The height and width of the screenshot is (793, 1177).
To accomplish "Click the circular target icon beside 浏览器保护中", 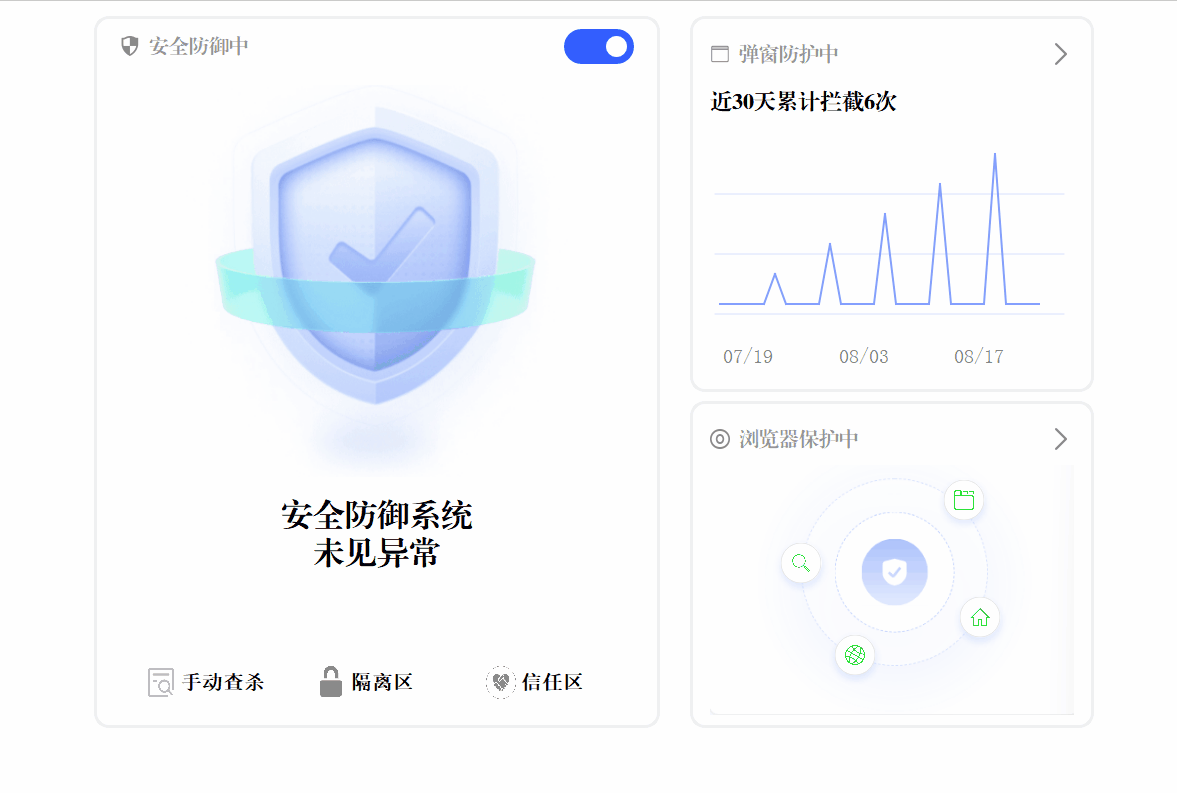I will 720,439.
